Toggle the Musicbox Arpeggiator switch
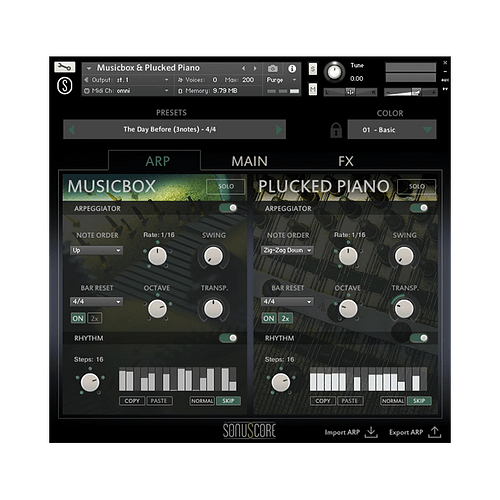The height and width of the screenshot is (500, 500). pos(228,208)
